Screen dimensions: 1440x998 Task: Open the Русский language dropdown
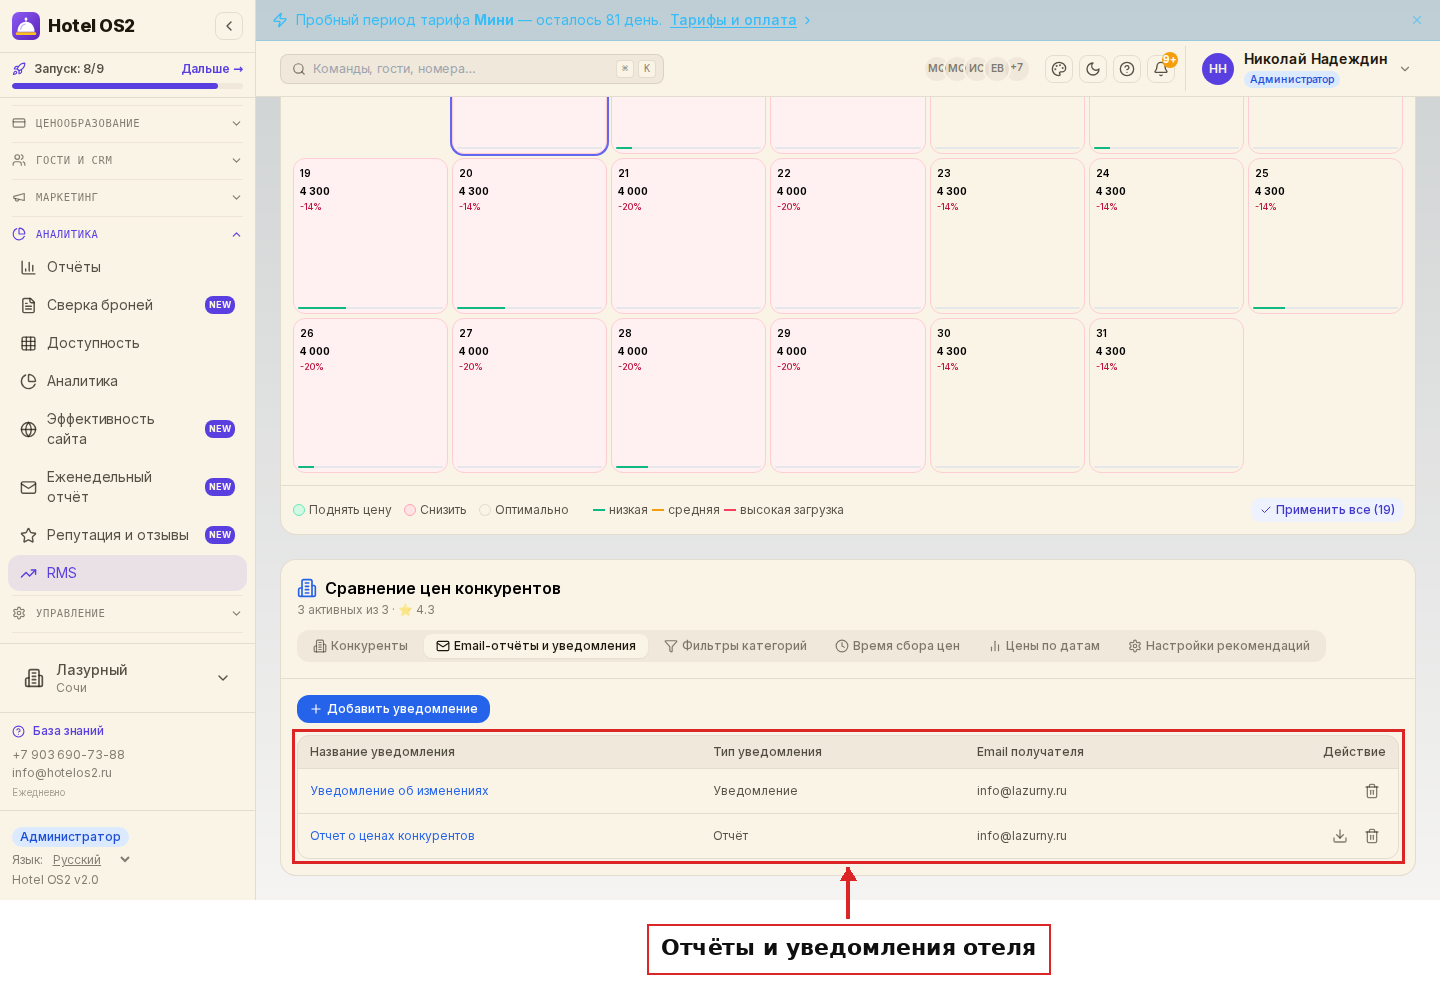coord(91,860)
